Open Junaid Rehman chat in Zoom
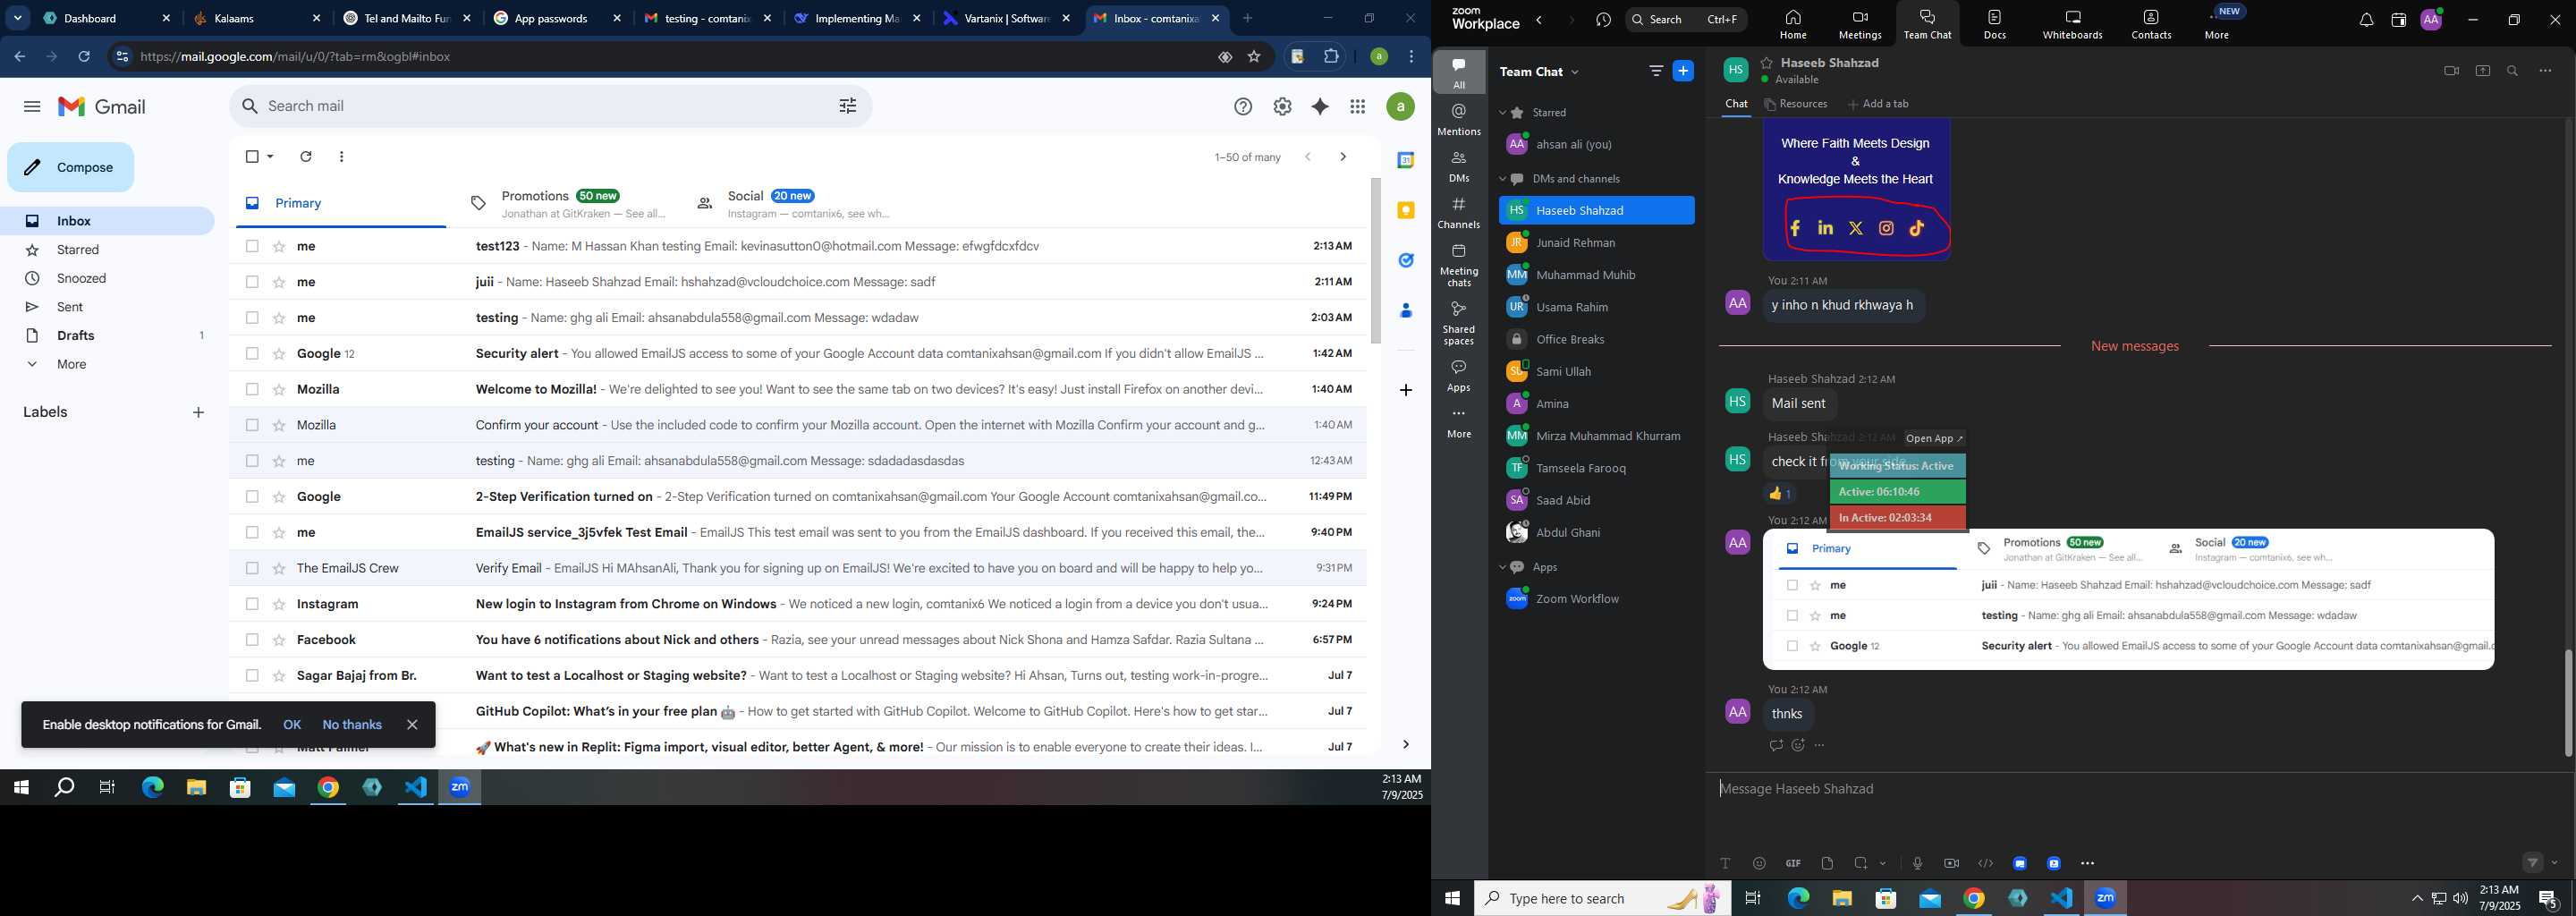This screenshot has height=916, width=2576. pyautogui.click(x=1596, y=243)
